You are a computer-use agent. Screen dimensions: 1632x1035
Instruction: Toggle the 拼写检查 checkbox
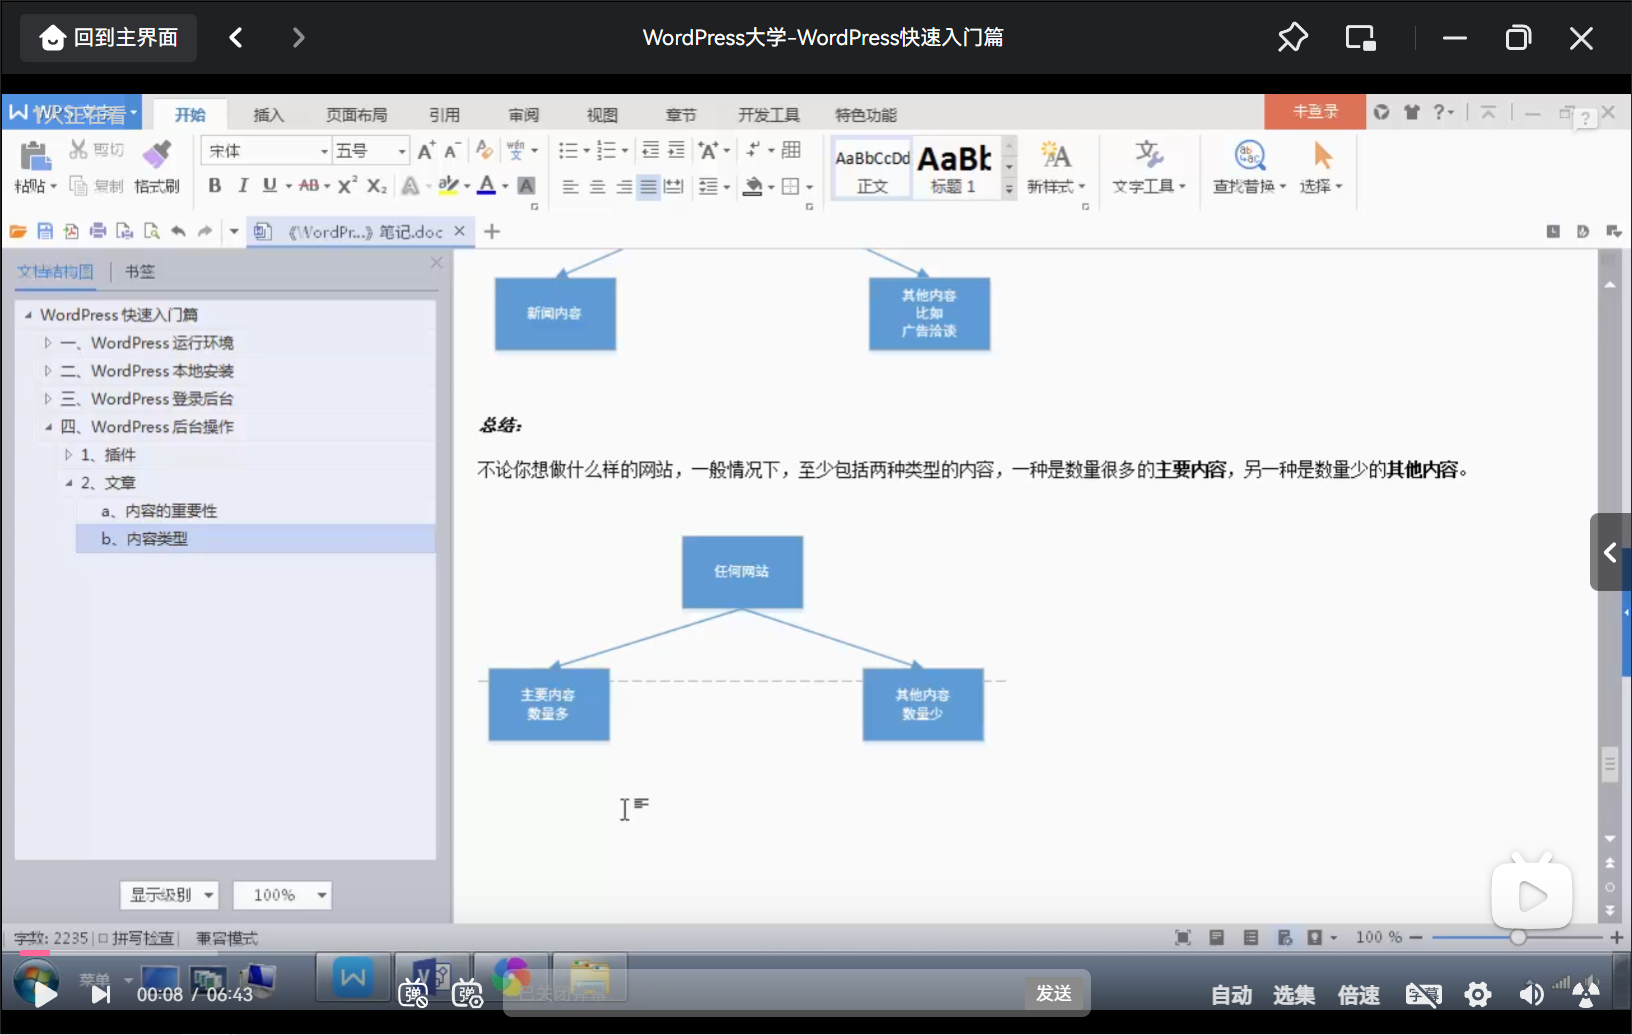point(103,939)
